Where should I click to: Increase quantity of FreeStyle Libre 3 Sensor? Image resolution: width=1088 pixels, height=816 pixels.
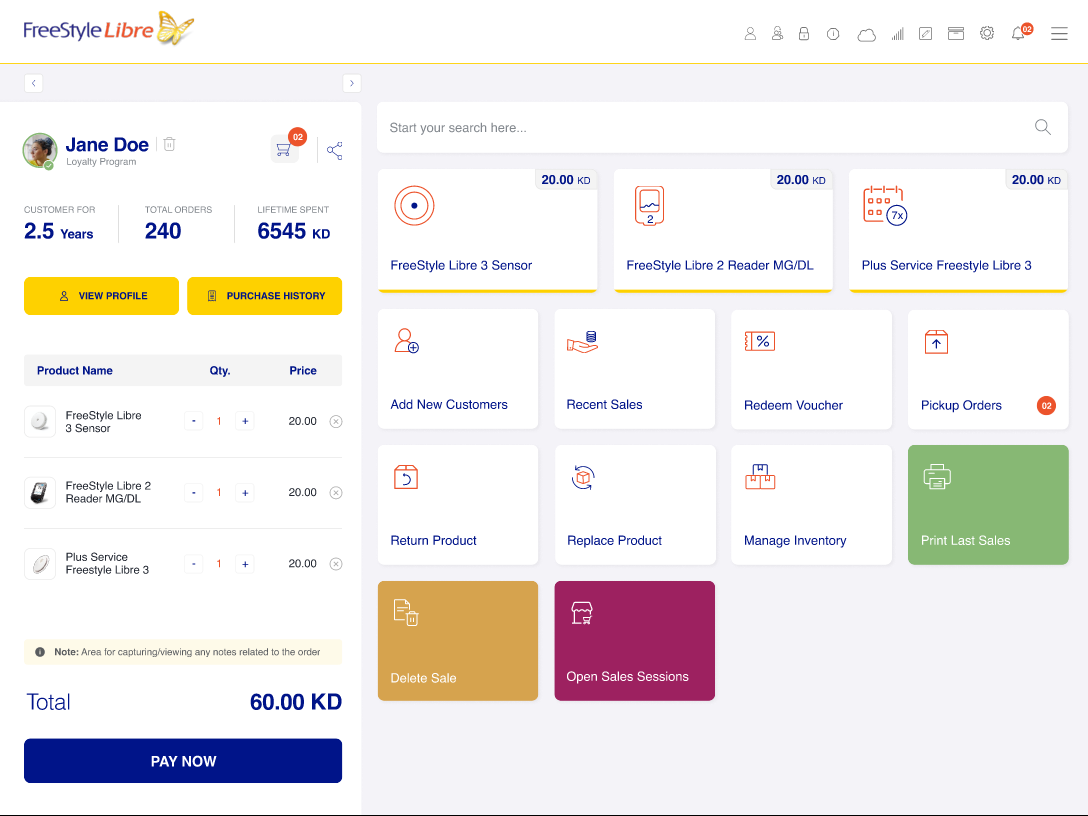click(245, 421)
